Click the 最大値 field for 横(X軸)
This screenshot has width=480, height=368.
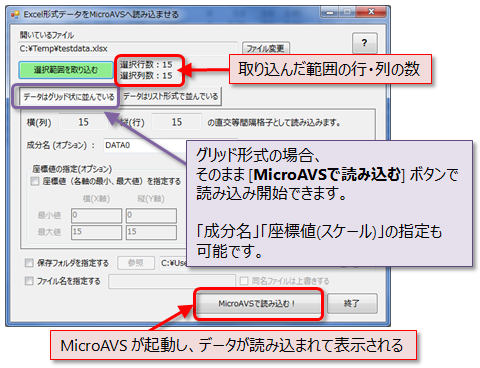tap(96, 232)
